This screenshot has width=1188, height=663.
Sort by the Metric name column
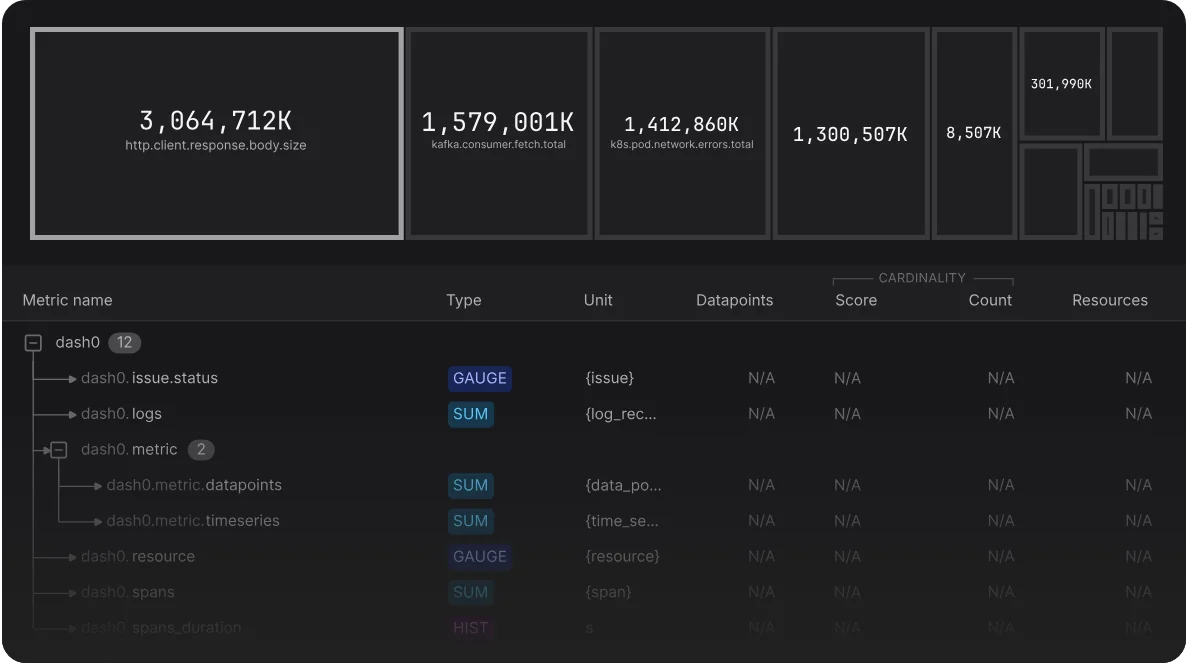pos(67,300)
